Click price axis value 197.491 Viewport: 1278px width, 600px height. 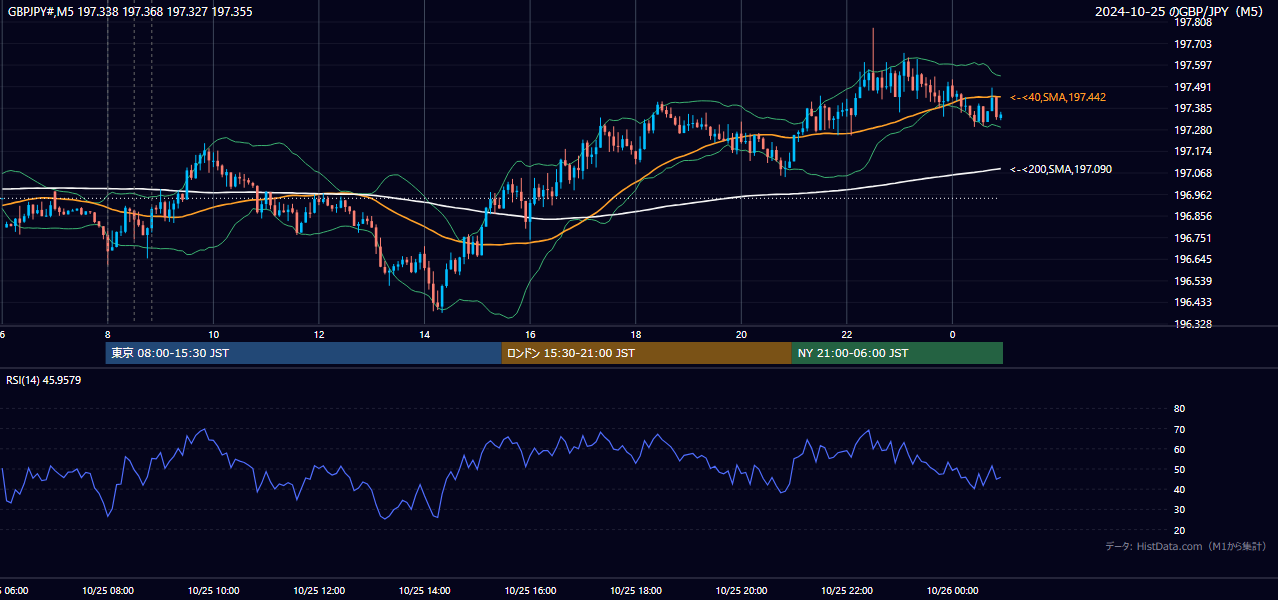point(1193,87)
